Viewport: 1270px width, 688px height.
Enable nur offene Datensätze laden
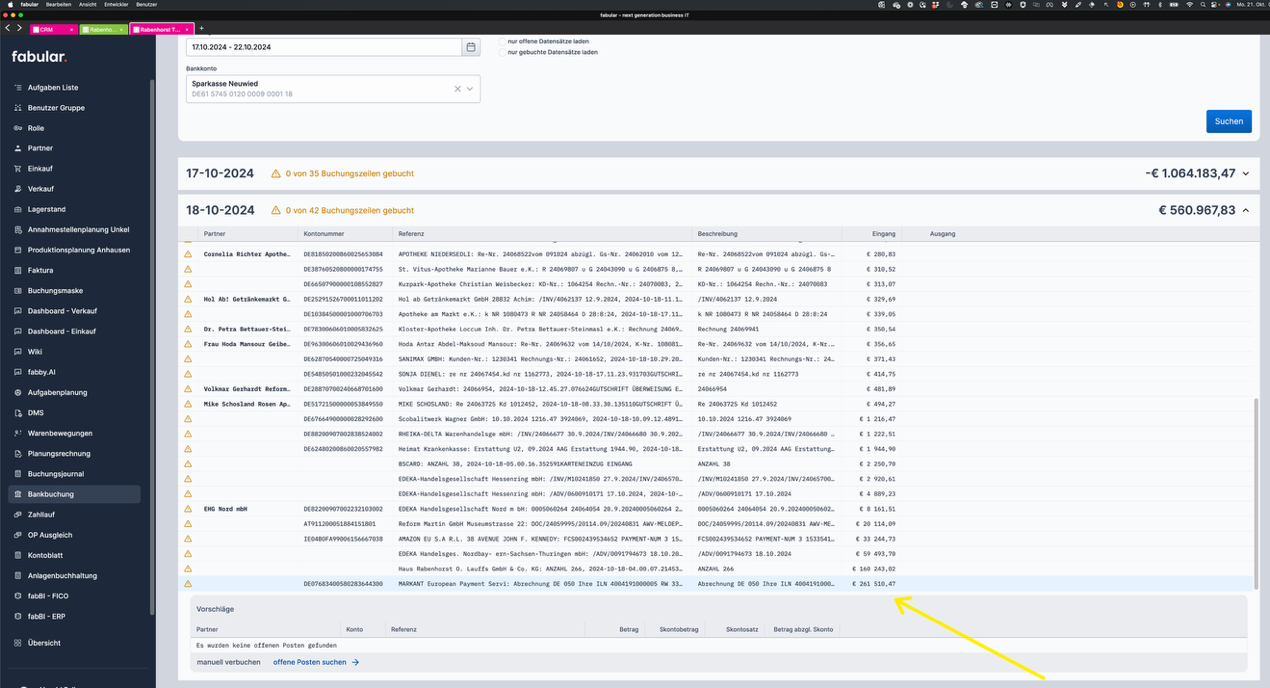coord(504,41)
